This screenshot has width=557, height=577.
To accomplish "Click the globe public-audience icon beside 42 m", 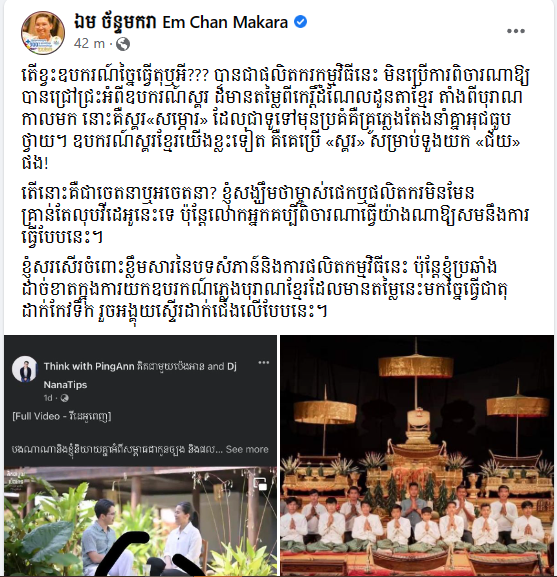I will click(123, 44).
